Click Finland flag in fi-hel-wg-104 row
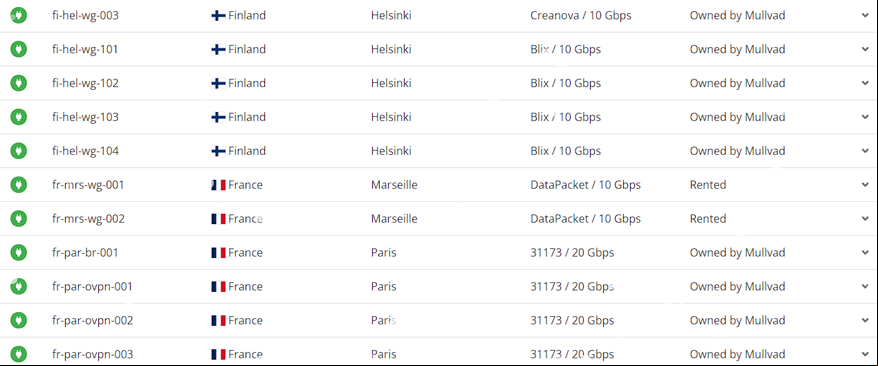Screen dimensions: 878x366 [x=218, y=151]
